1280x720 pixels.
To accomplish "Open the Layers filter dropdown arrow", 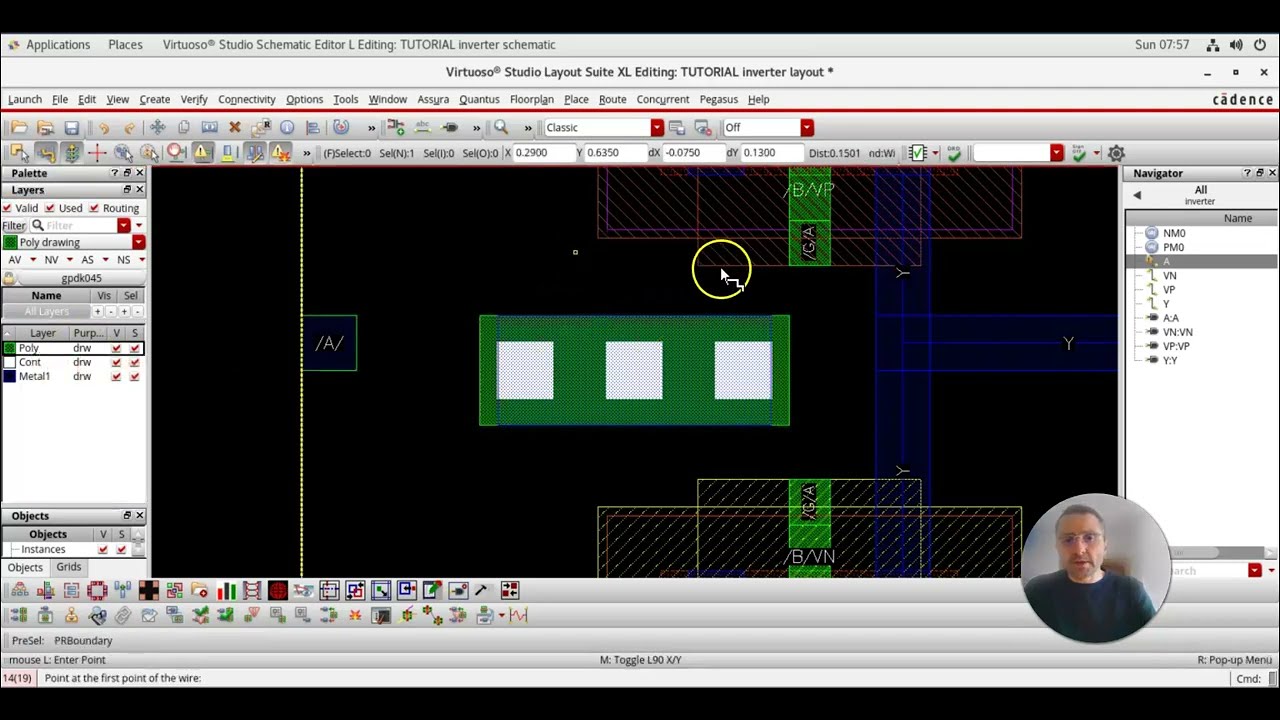I will point(124,225).
